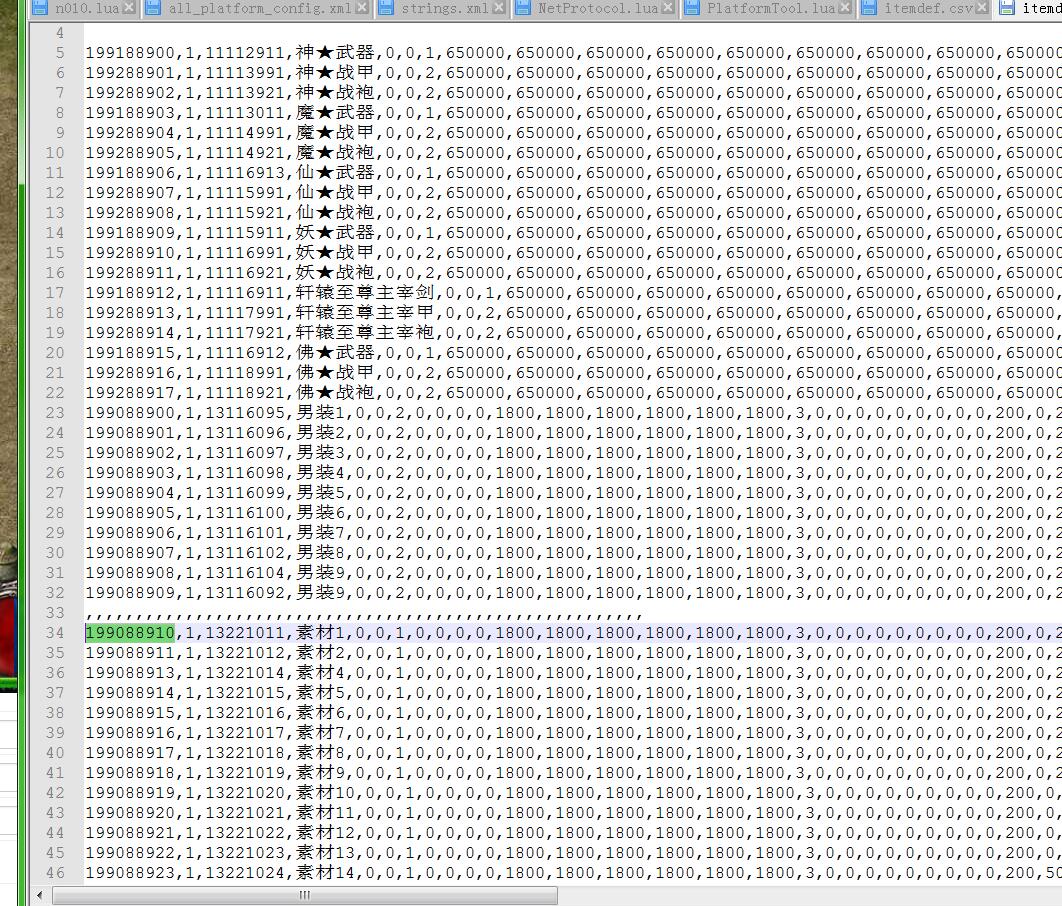Close the n010.lua tab
The image size is (1062, 906).
(x=128, y=9)
